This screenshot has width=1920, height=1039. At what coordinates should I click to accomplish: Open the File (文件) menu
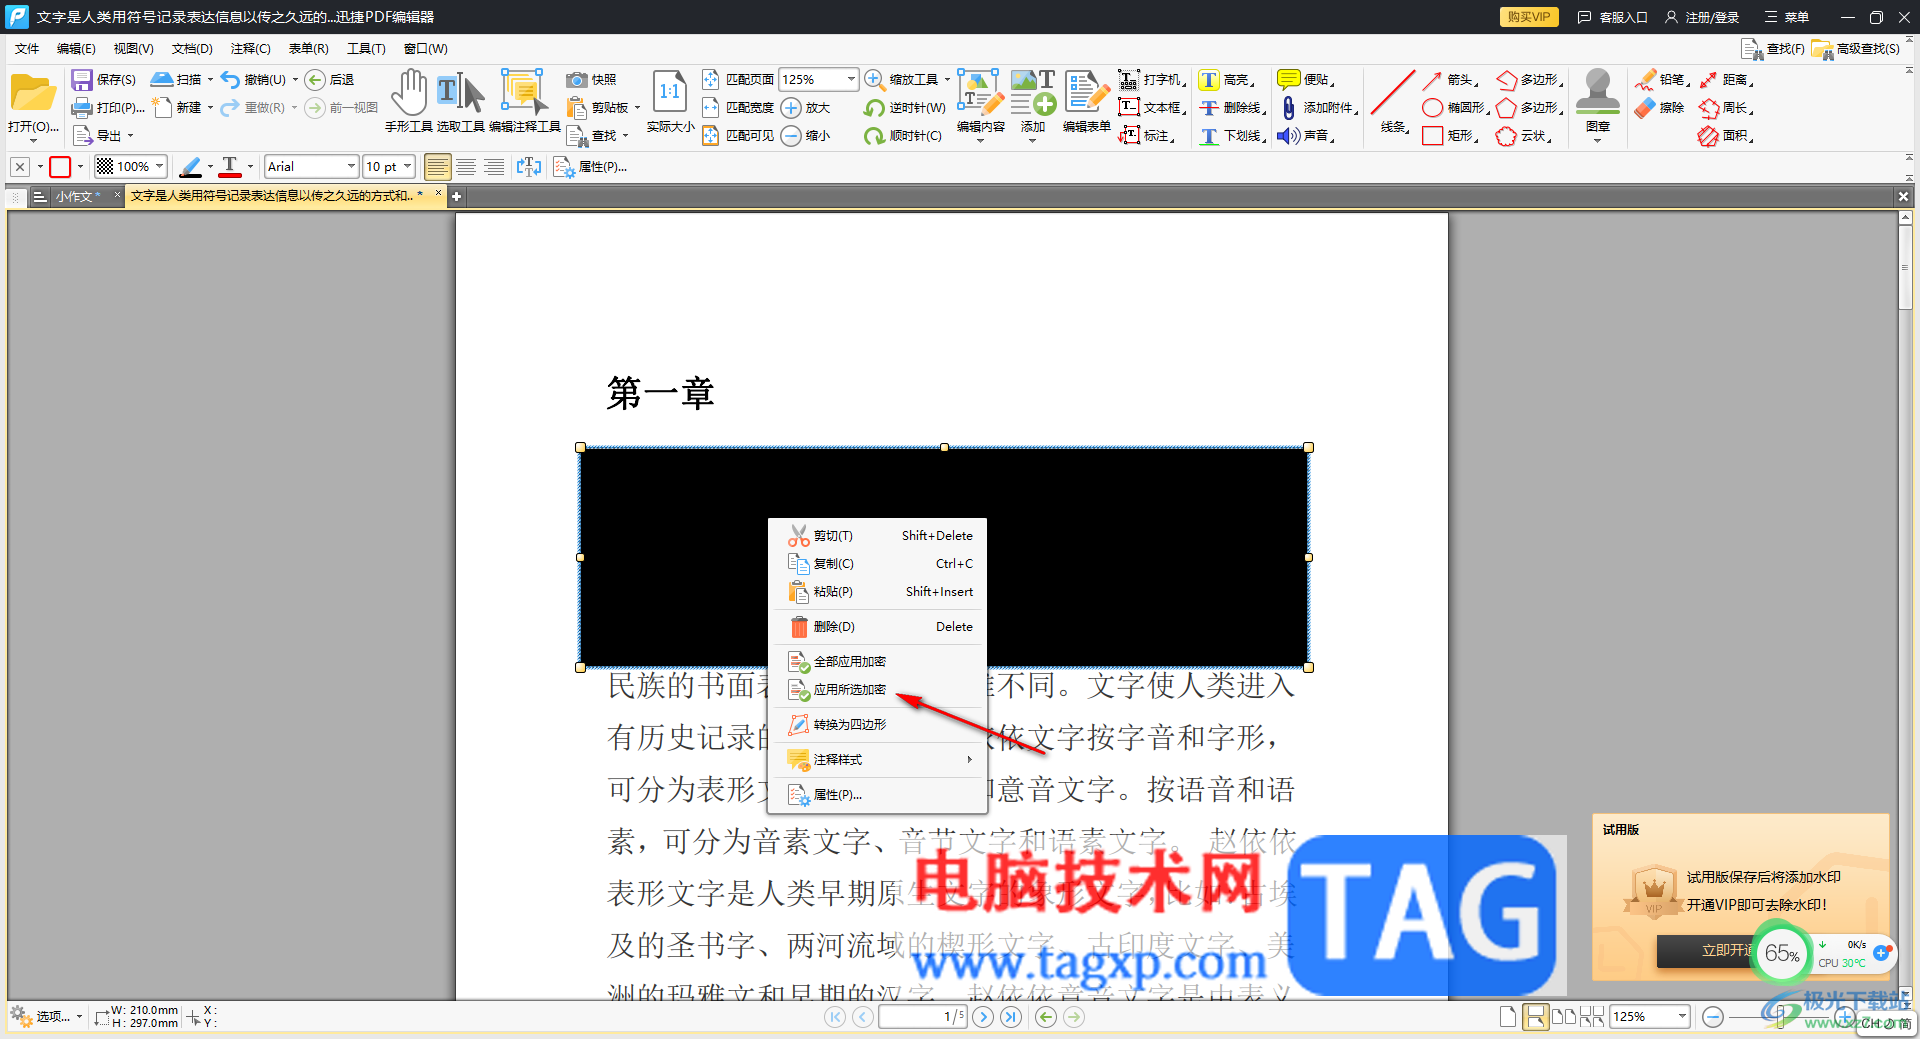tap(27, 48)
